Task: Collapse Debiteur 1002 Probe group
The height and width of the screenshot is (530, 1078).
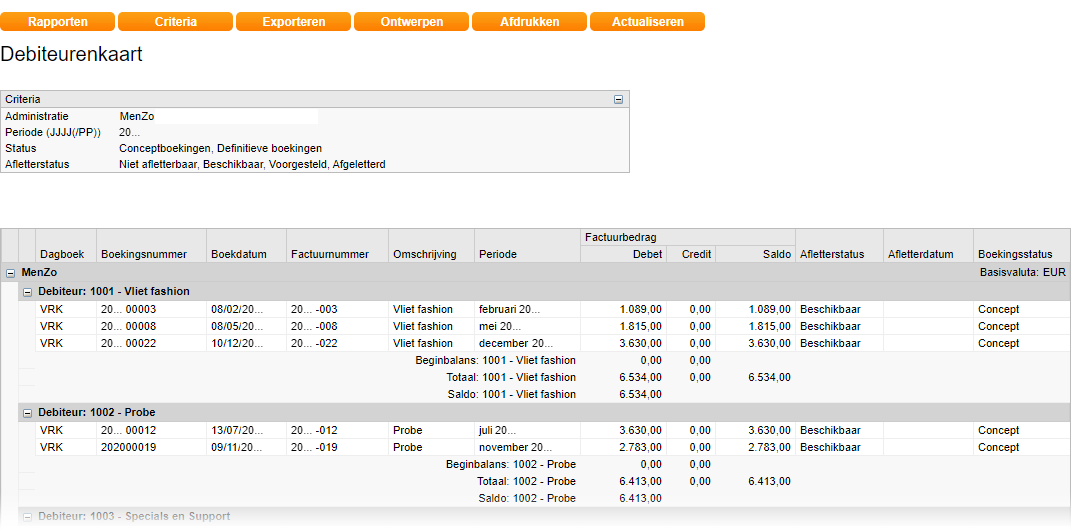Action: coord(27,412)
